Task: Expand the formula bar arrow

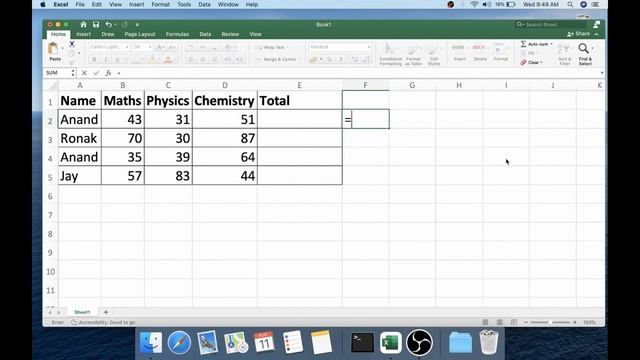Action: click(x=602, y=73)
